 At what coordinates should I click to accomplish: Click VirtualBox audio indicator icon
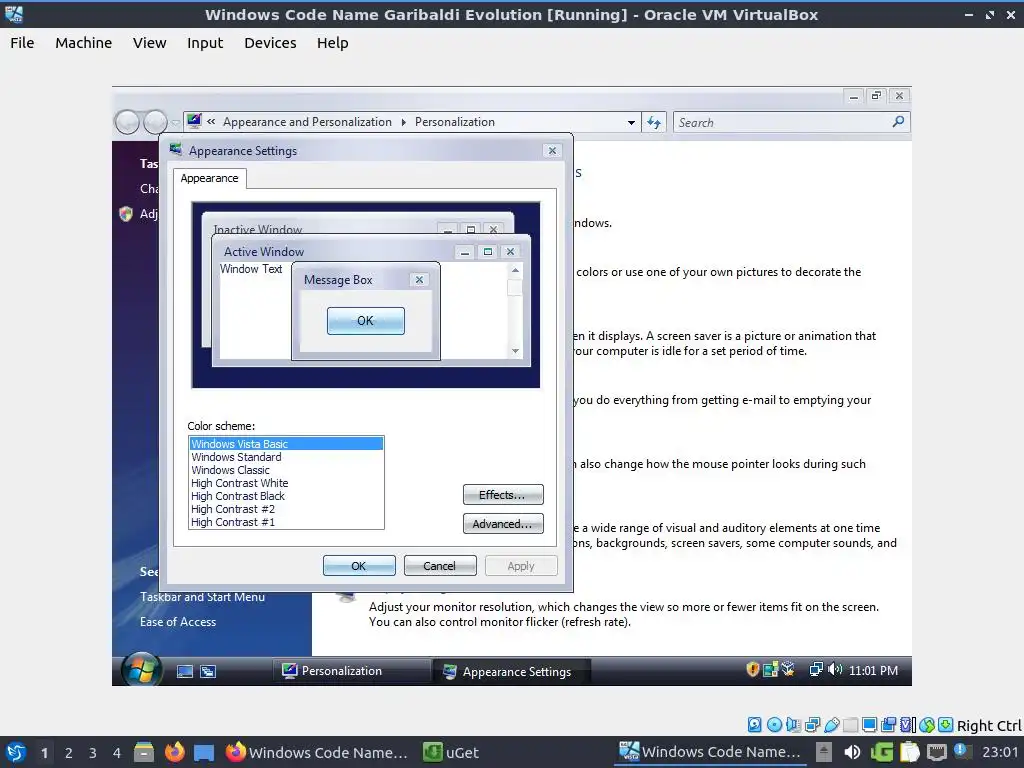793,724
